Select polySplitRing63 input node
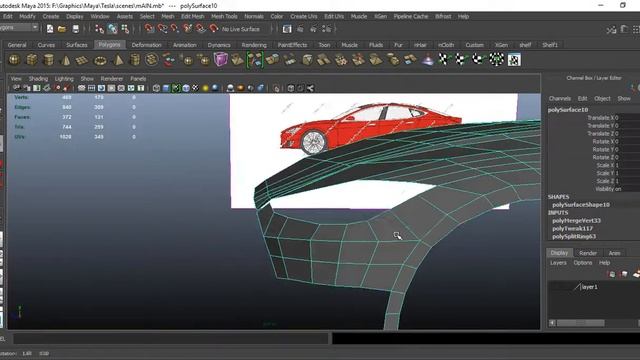The image size is (640, 360). (574, 236)
